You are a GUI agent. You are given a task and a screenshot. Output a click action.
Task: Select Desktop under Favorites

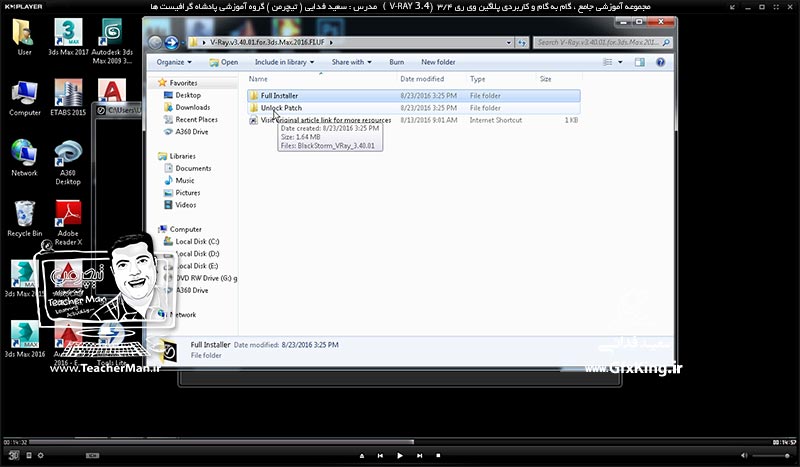(183, 95)
